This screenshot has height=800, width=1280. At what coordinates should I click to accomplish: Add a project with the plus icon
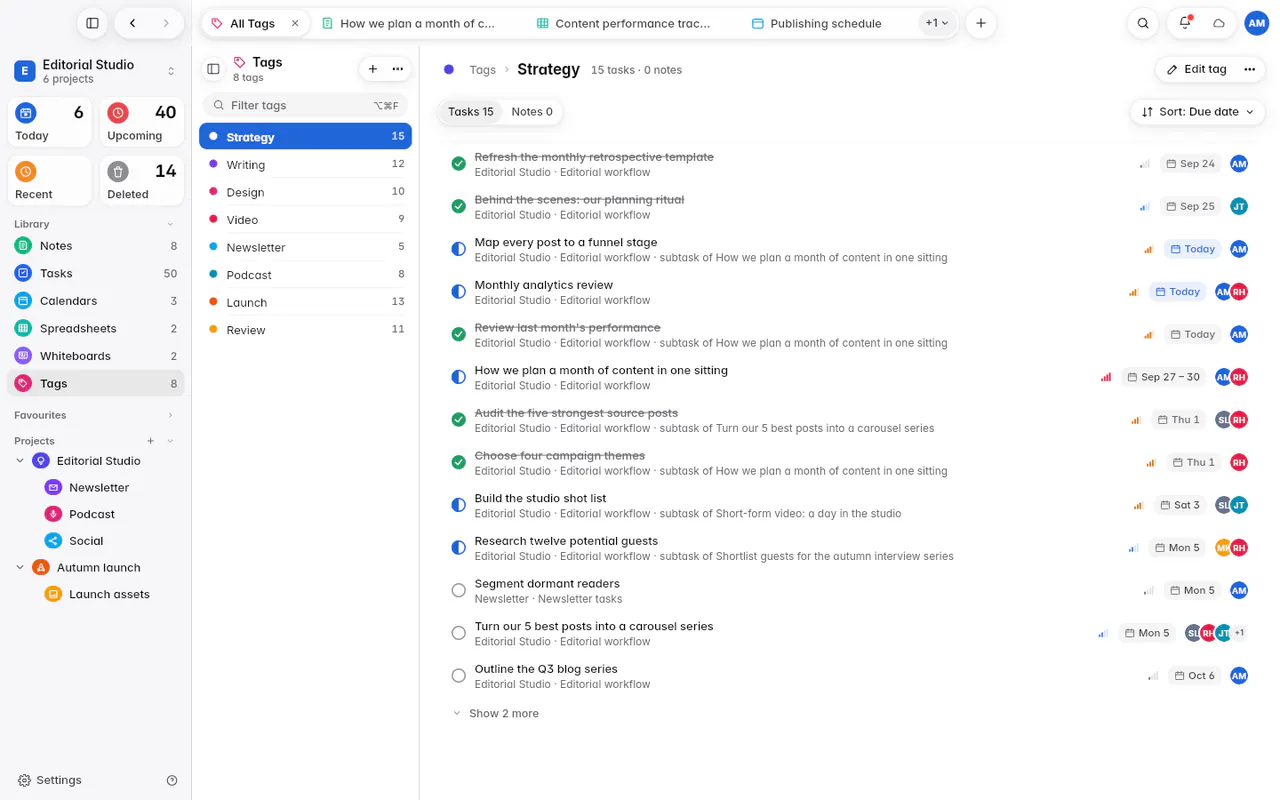[x=151, y=441]
